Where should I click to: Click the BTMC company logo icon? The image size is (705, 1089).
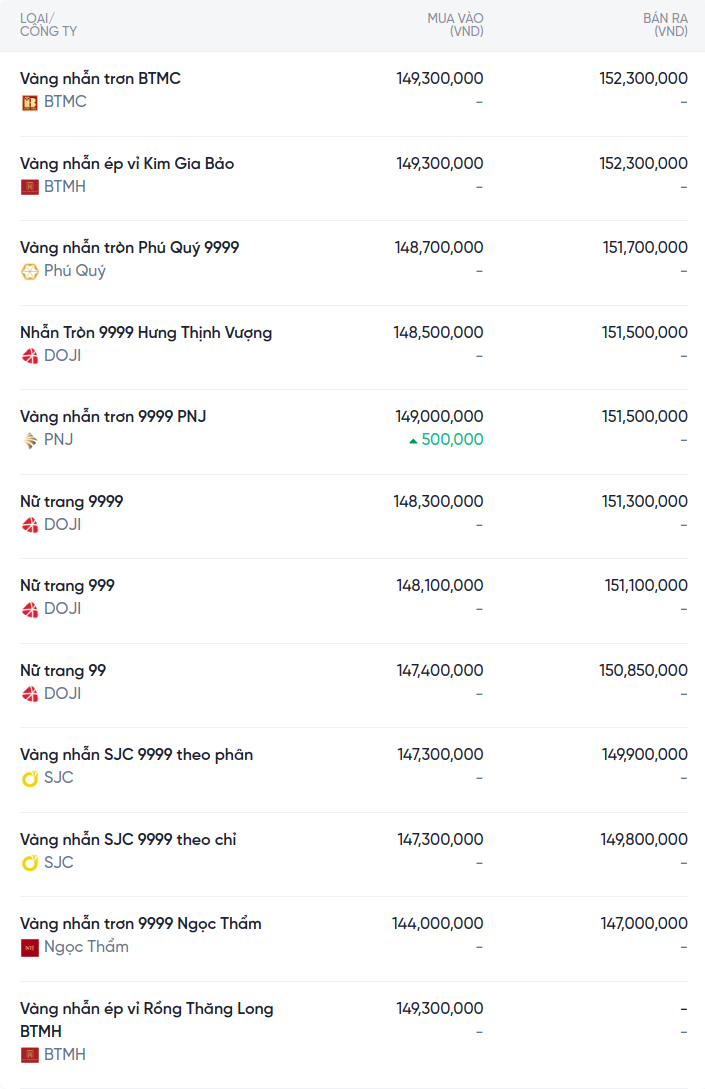coord(30,102)
